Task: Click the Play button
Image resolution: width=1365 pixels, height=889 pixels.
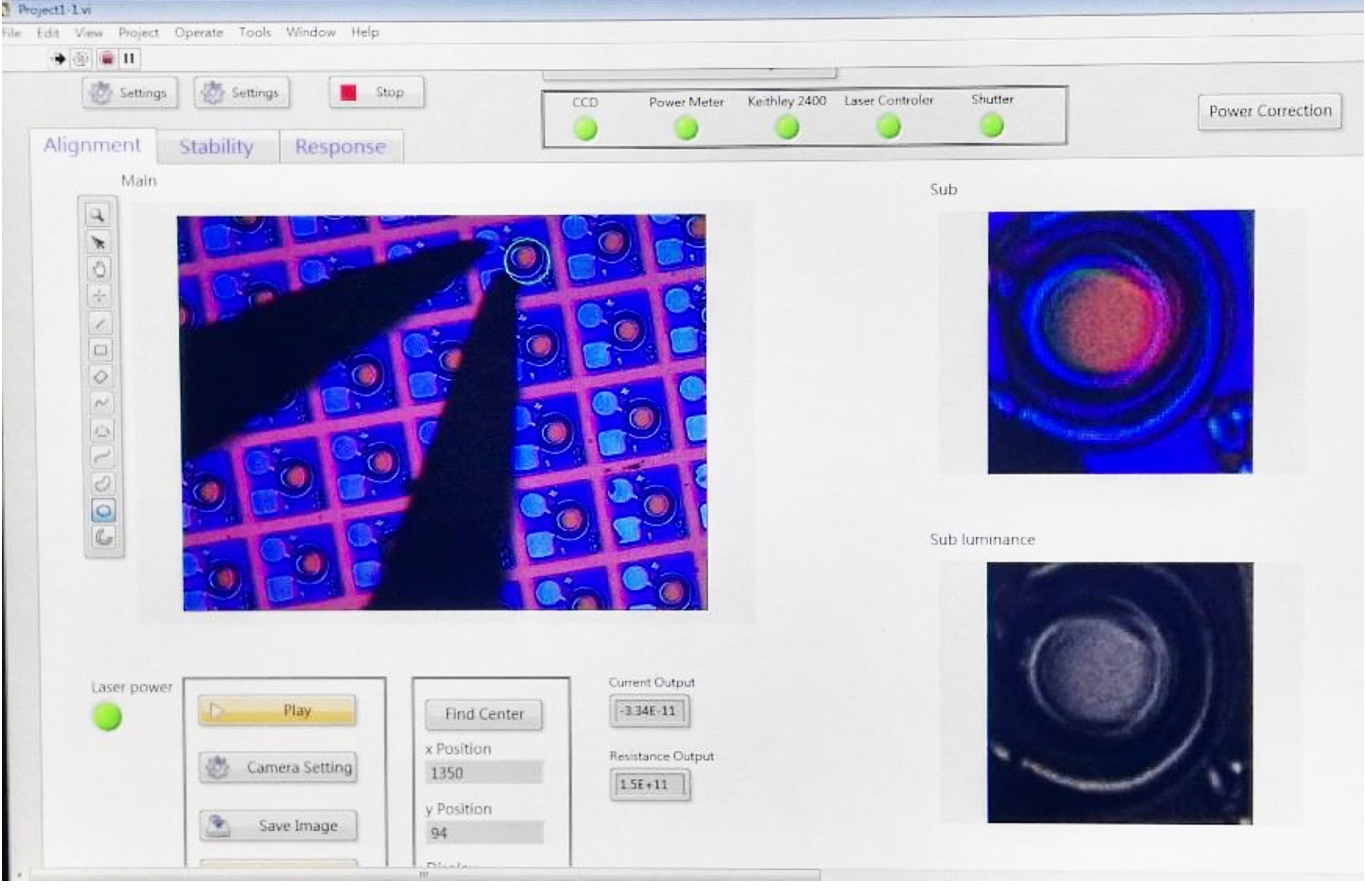Action: [277, 711]
